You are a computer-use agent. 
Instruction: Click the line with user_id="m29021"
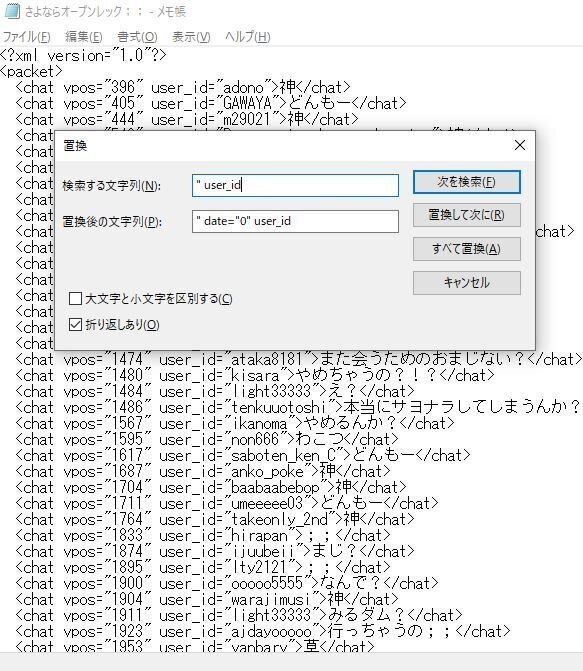[187, 119]
